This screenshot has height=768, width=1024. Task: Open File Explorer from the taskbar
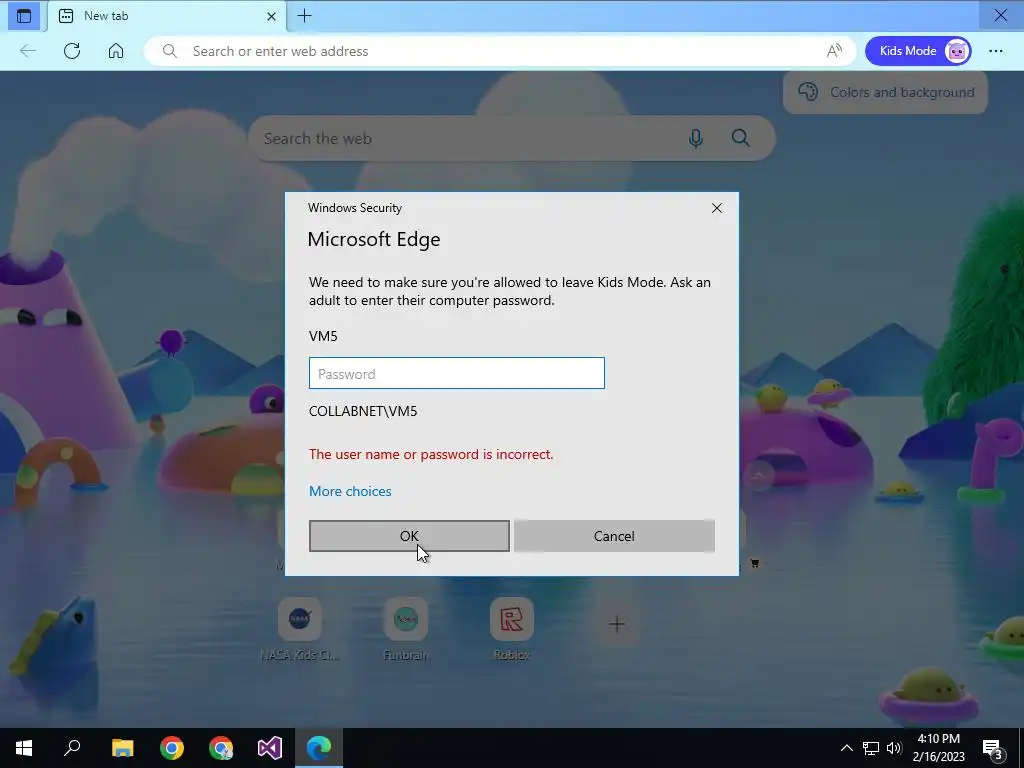122,748
